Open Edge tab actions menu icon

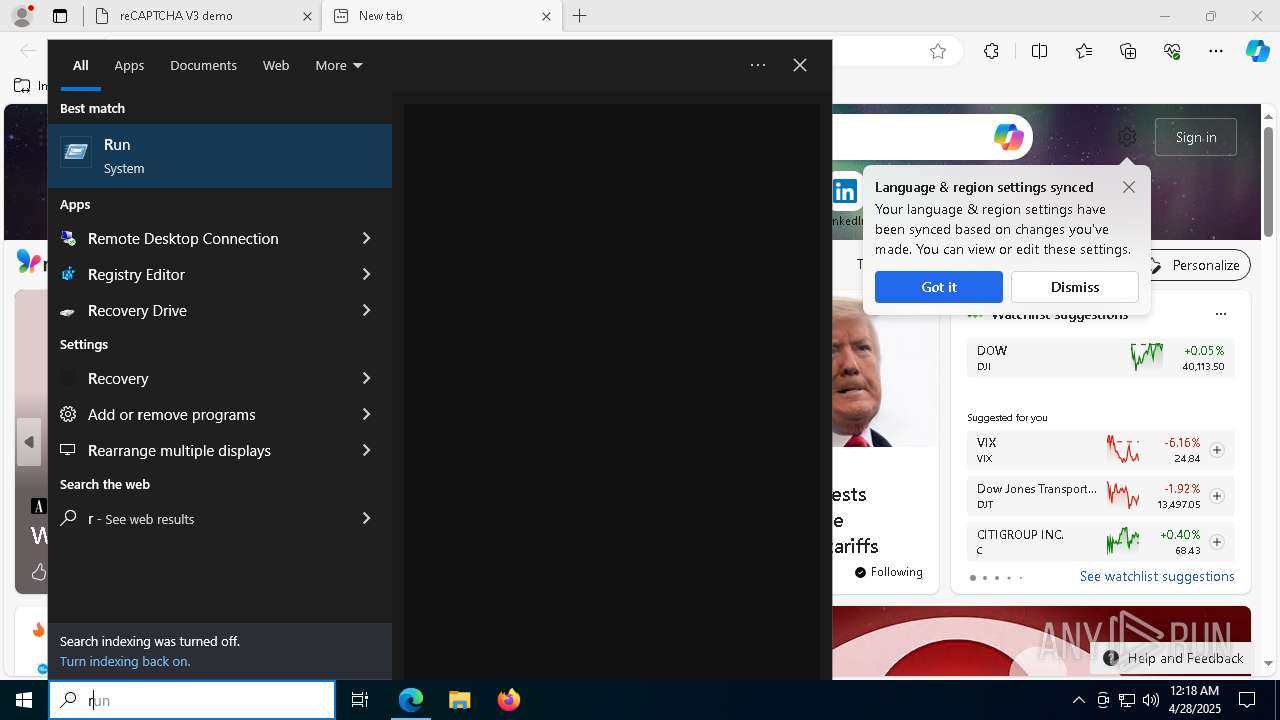pos(60,16)
